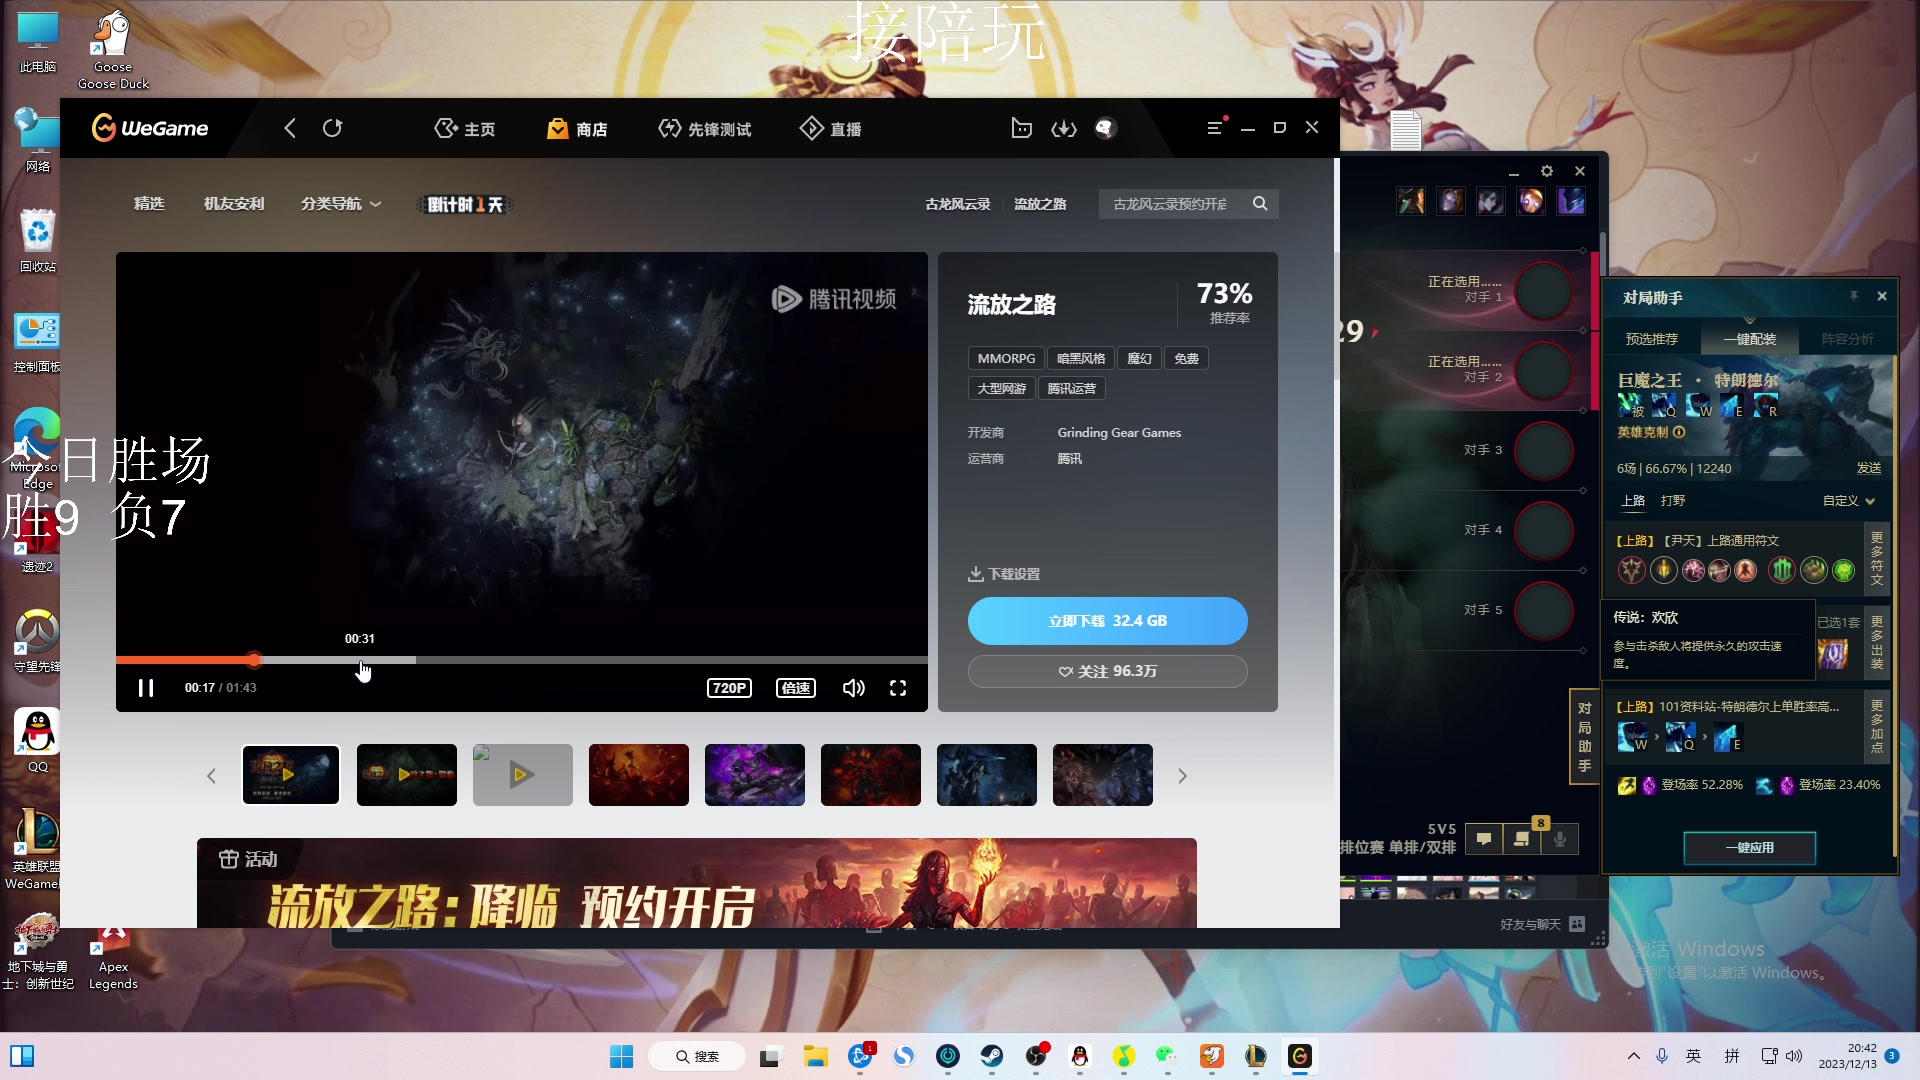Viewport: 1920px width, 1080px height.
Task: Open 流放之路:降临 activity banner
Action: pos(697,884)
